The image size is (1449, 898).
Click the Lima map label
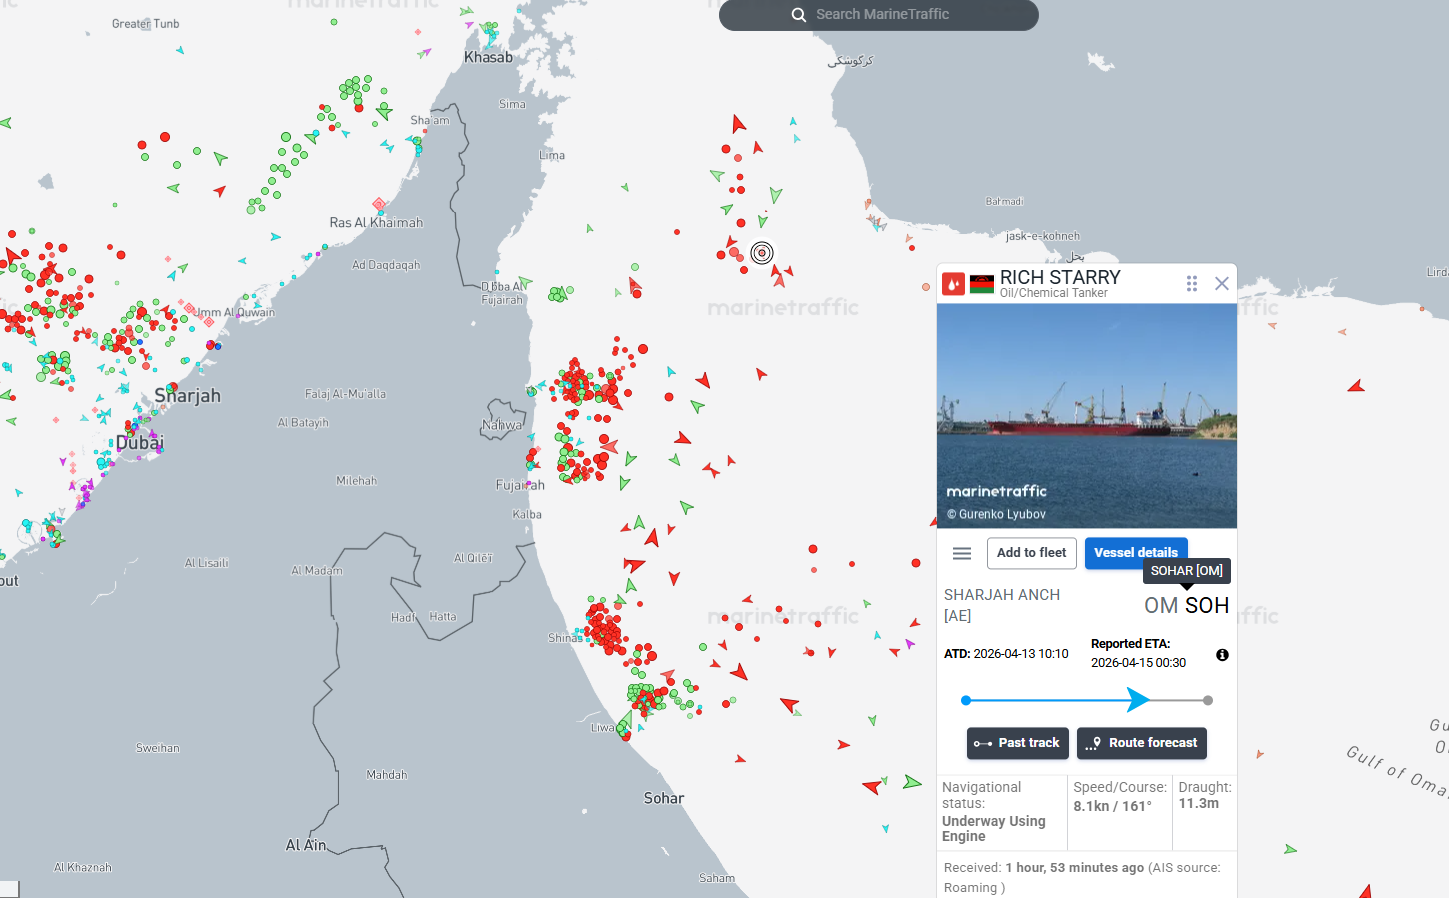click(552, 155)
